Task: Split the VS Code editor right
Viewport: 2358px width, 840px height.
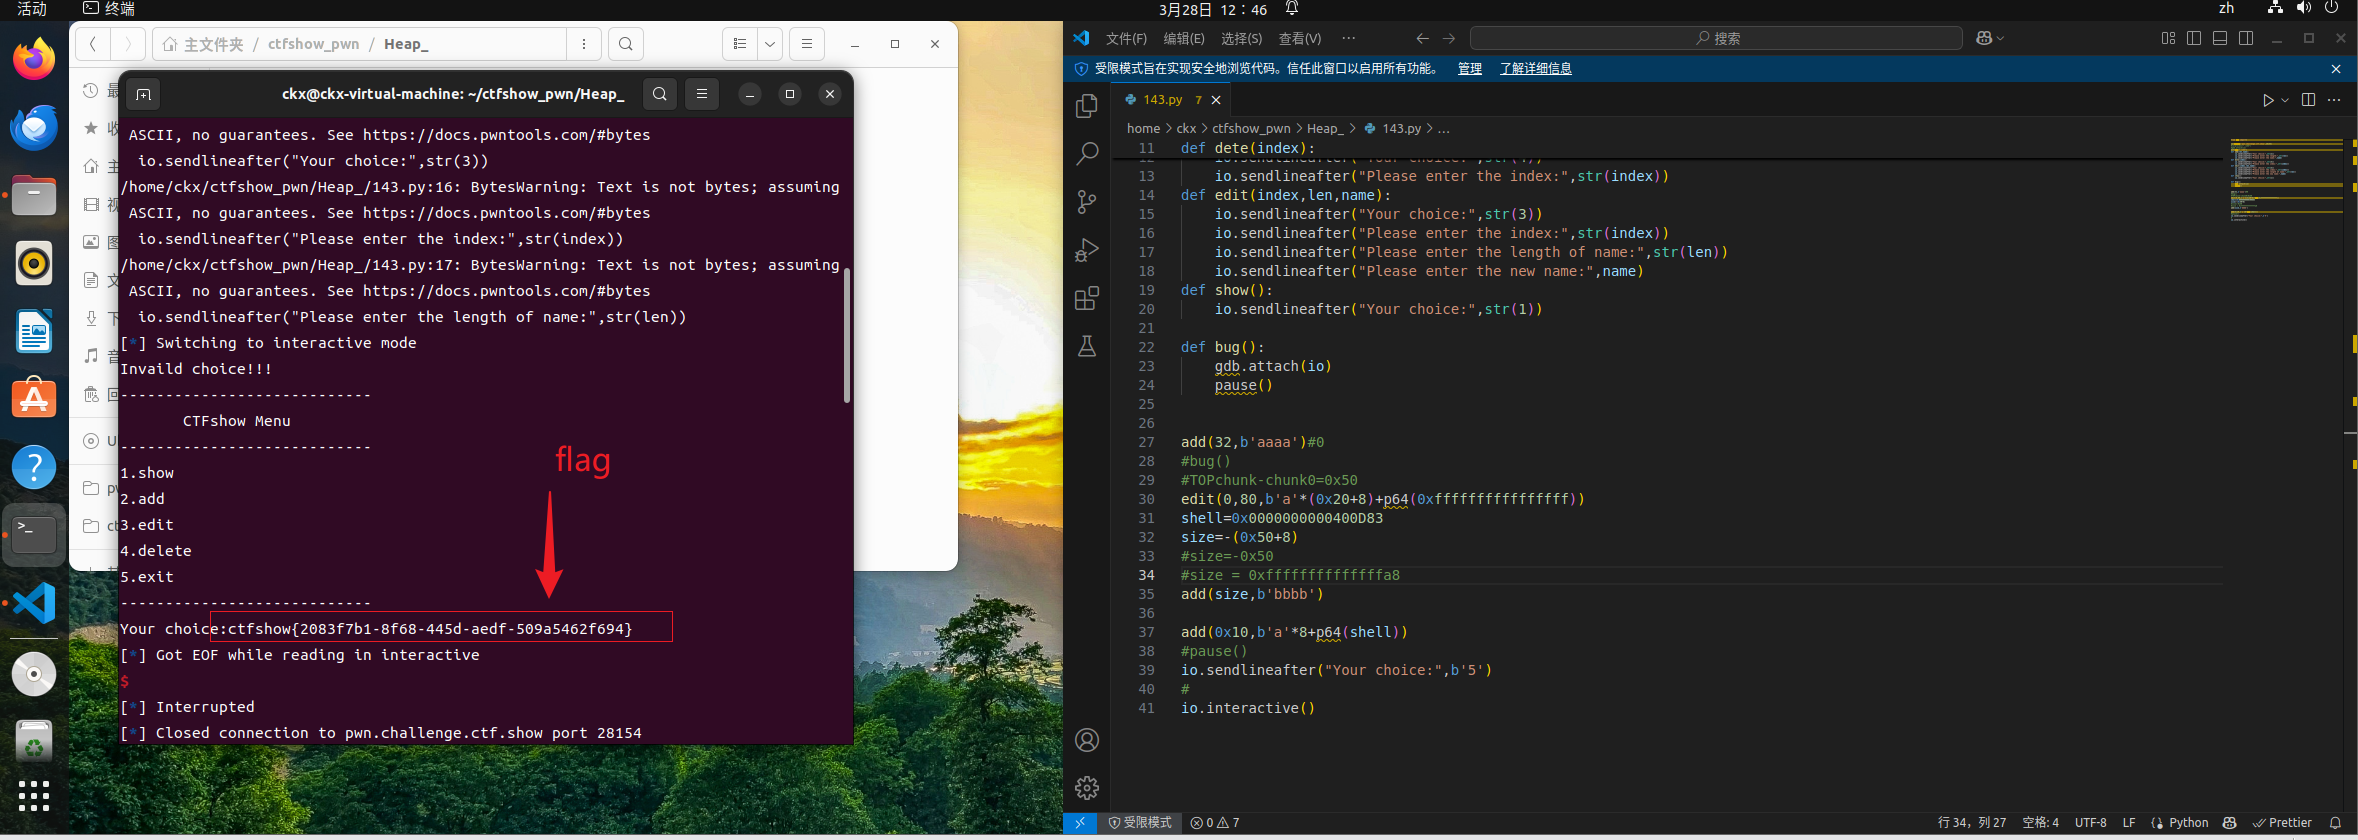Action: tap(2308, 100)
